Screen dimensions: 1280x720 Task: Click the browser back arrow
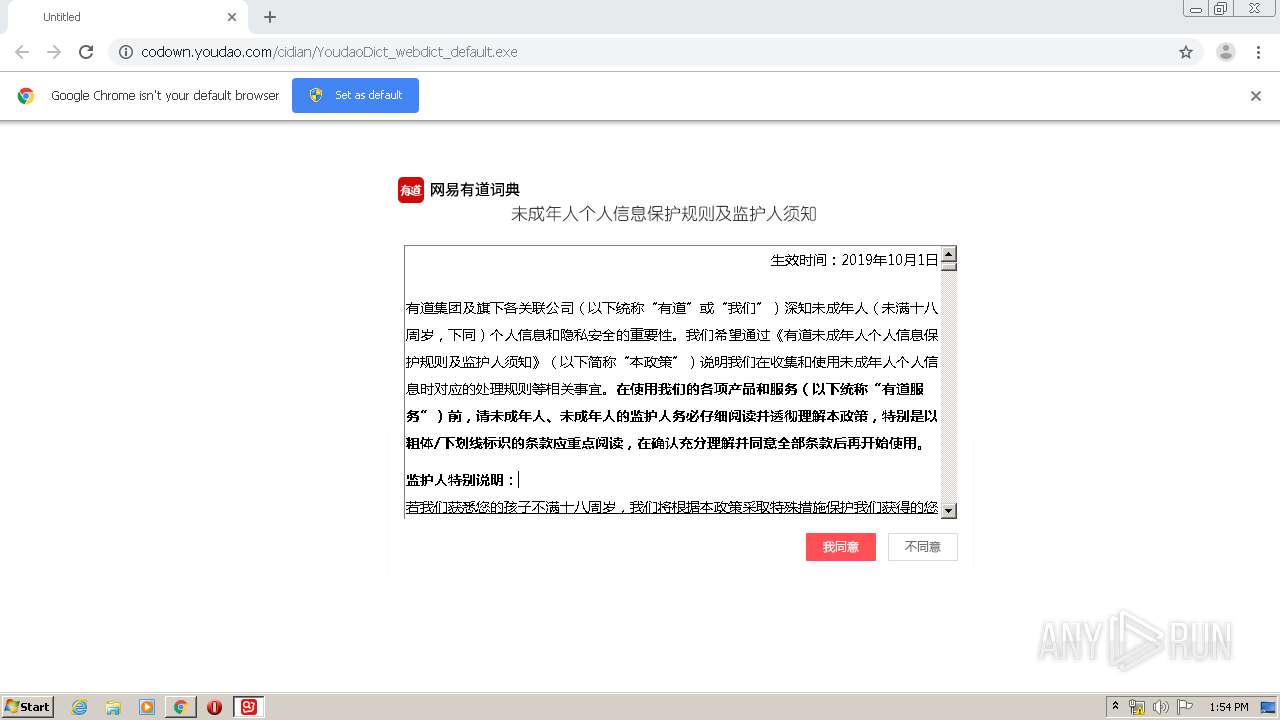point(22,52)
